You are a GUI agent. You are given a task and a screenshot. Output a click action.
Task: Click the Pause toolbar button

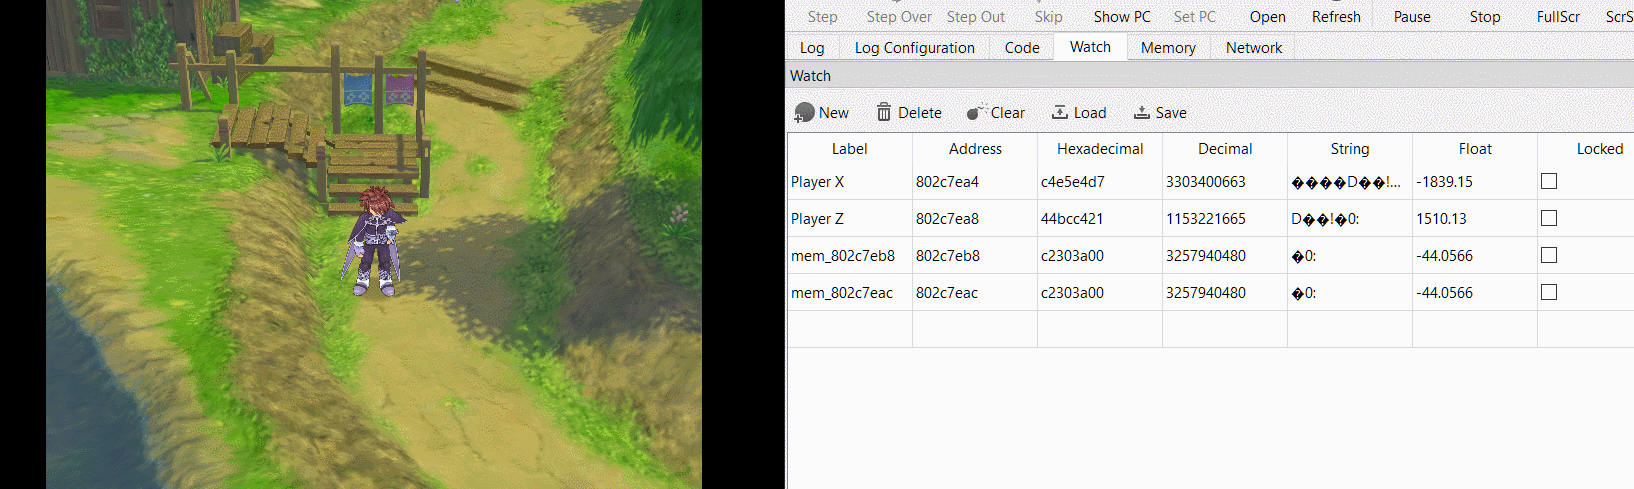(1412, 17)
